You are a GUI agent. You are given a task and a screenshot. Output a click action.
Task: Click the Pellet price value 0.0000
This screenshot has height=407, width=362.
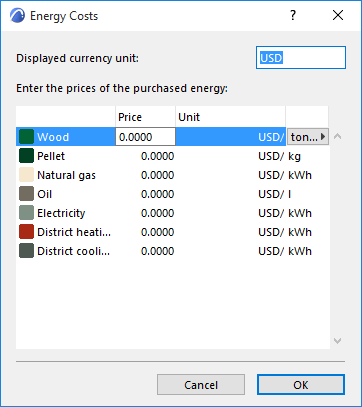point(157,156)
